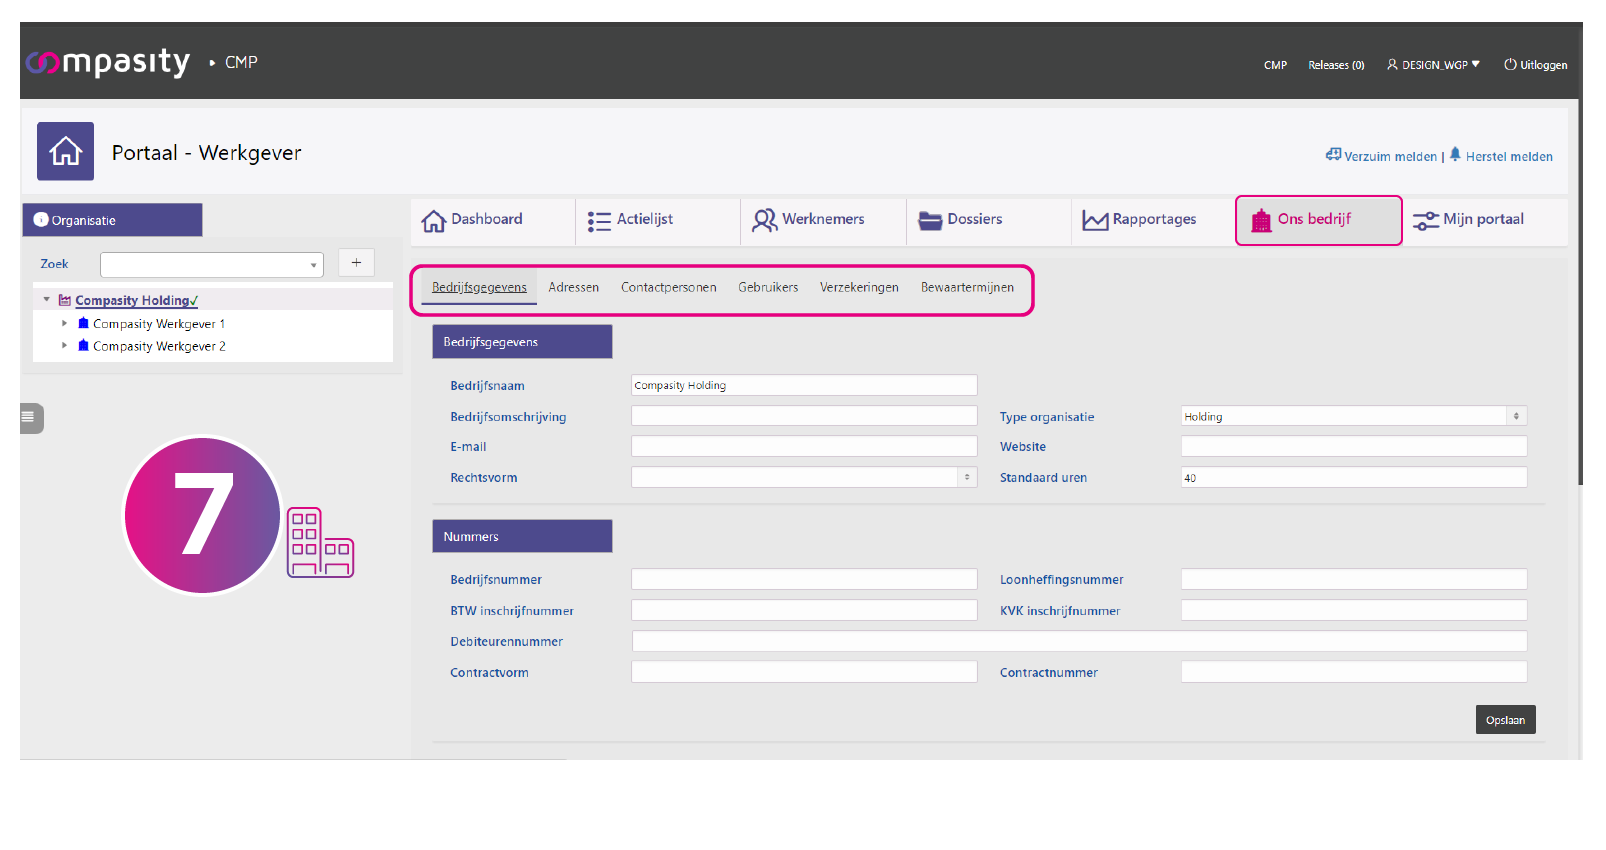Screen dimensions: 1606x850
Task: Click the Dashboard house icon
Action: (x=433, y=221)
